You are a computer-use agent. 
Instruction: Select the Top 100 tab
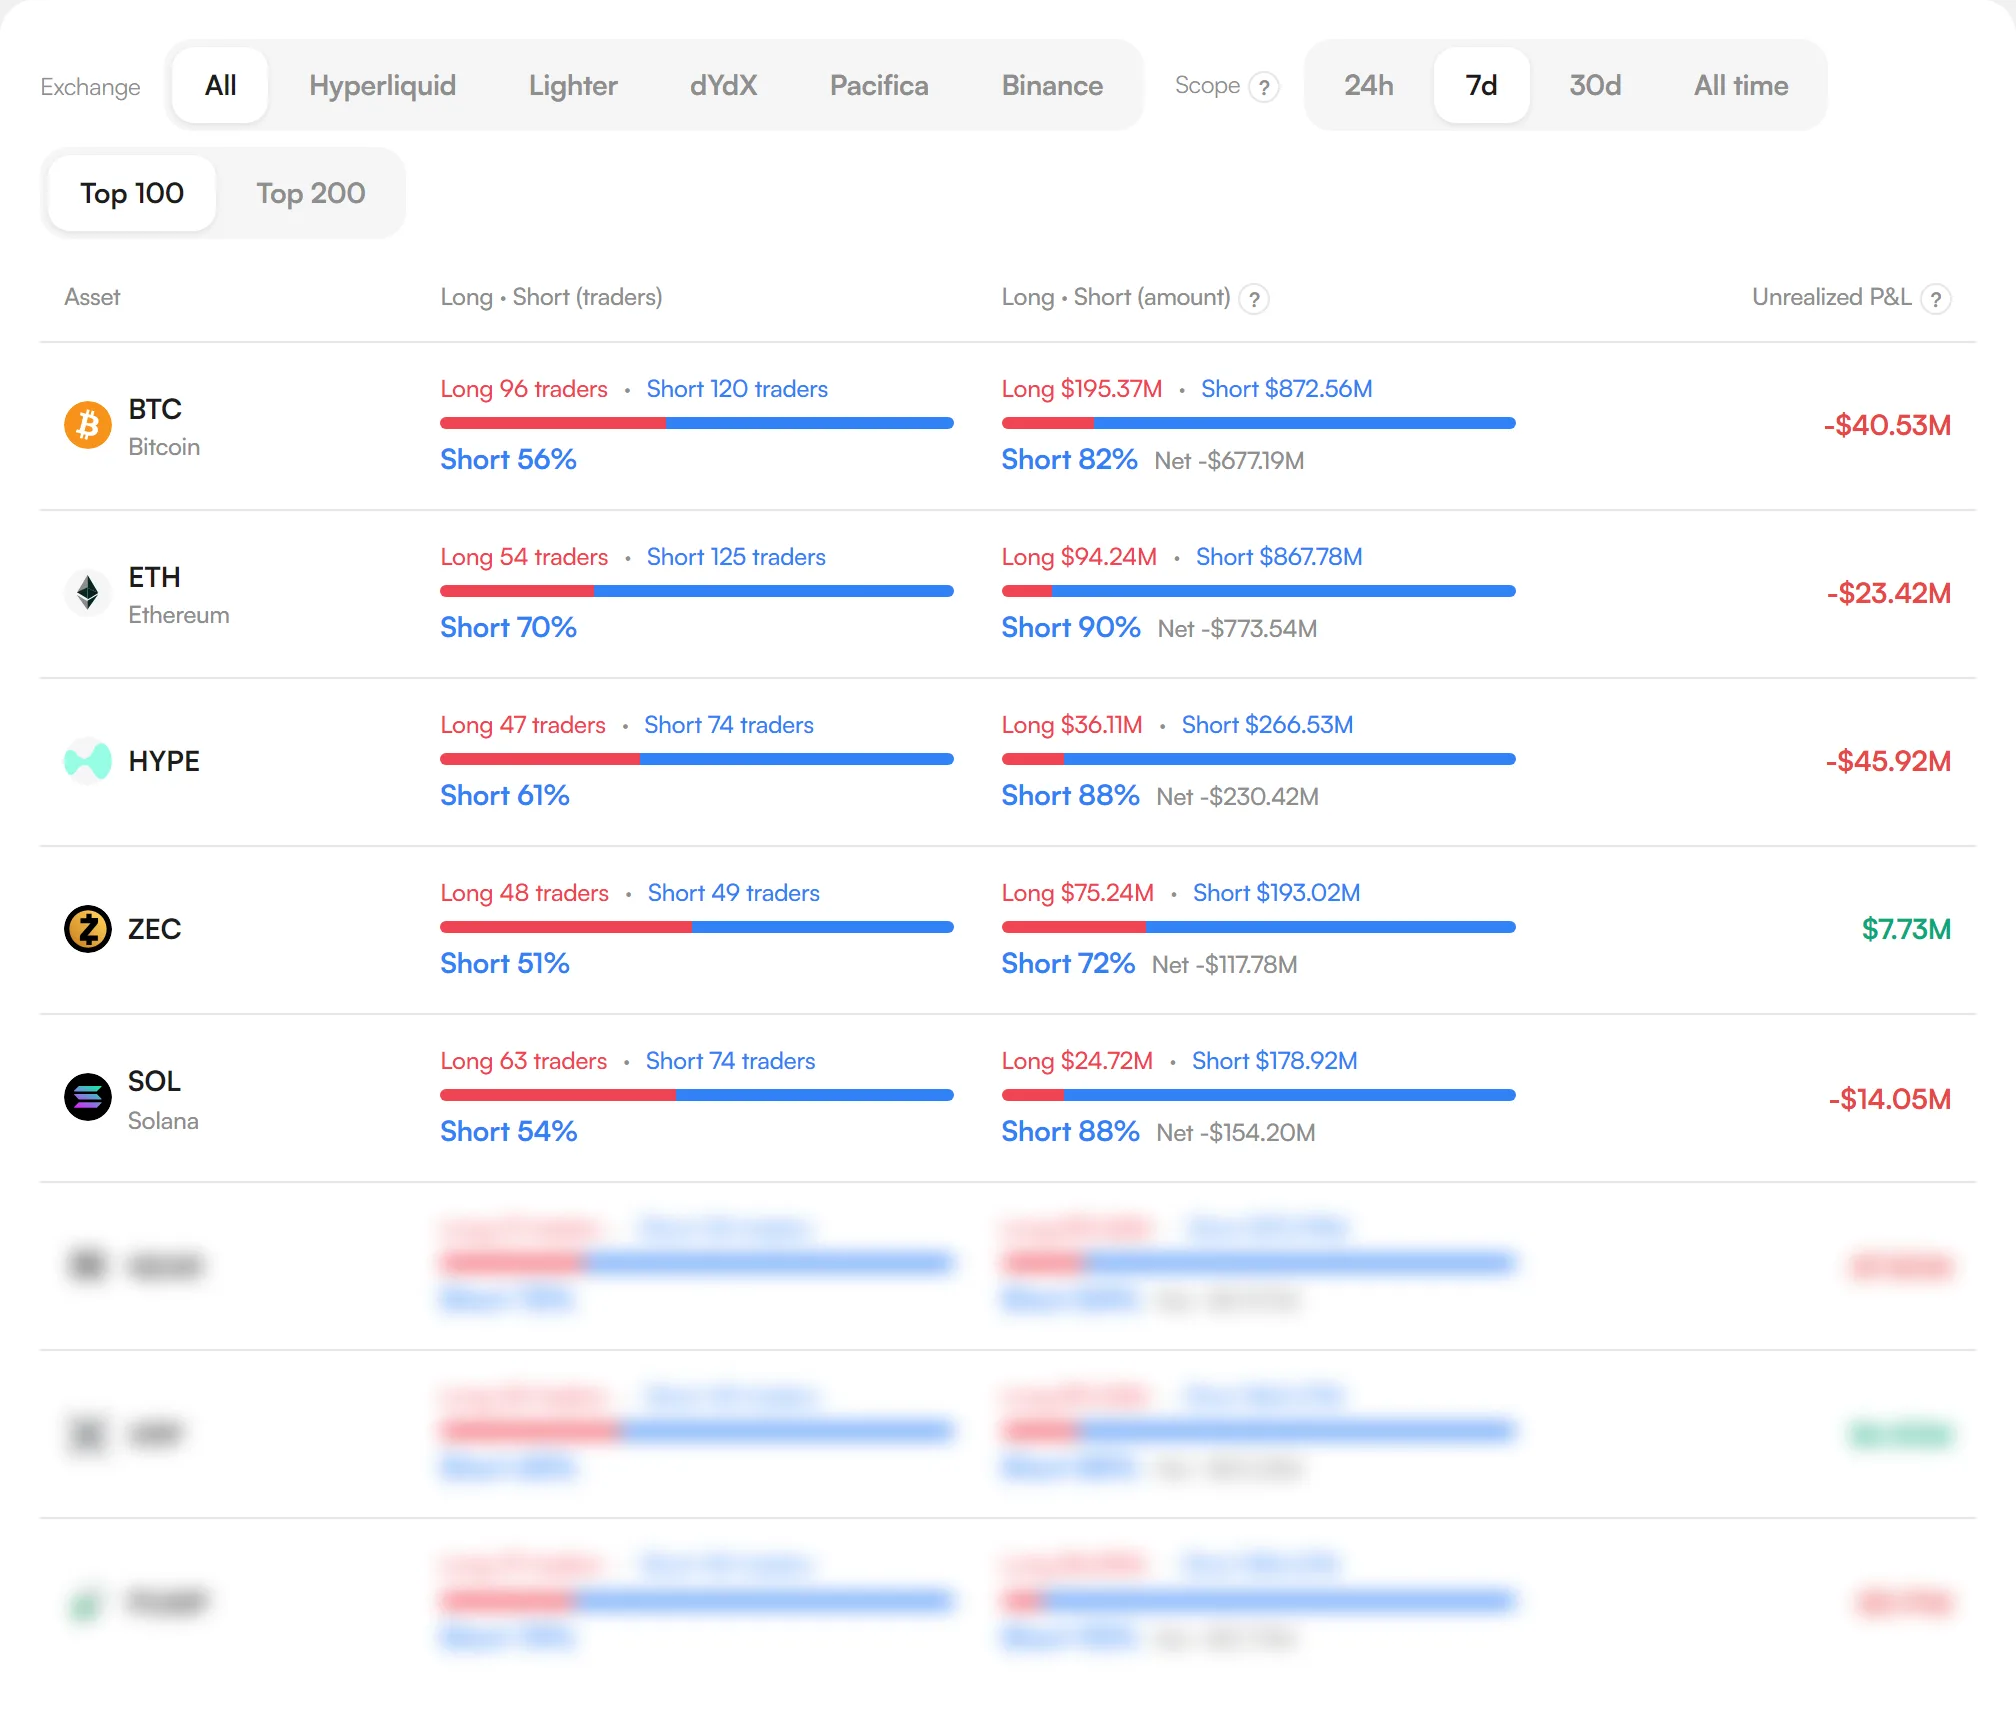tap(132, 193)
